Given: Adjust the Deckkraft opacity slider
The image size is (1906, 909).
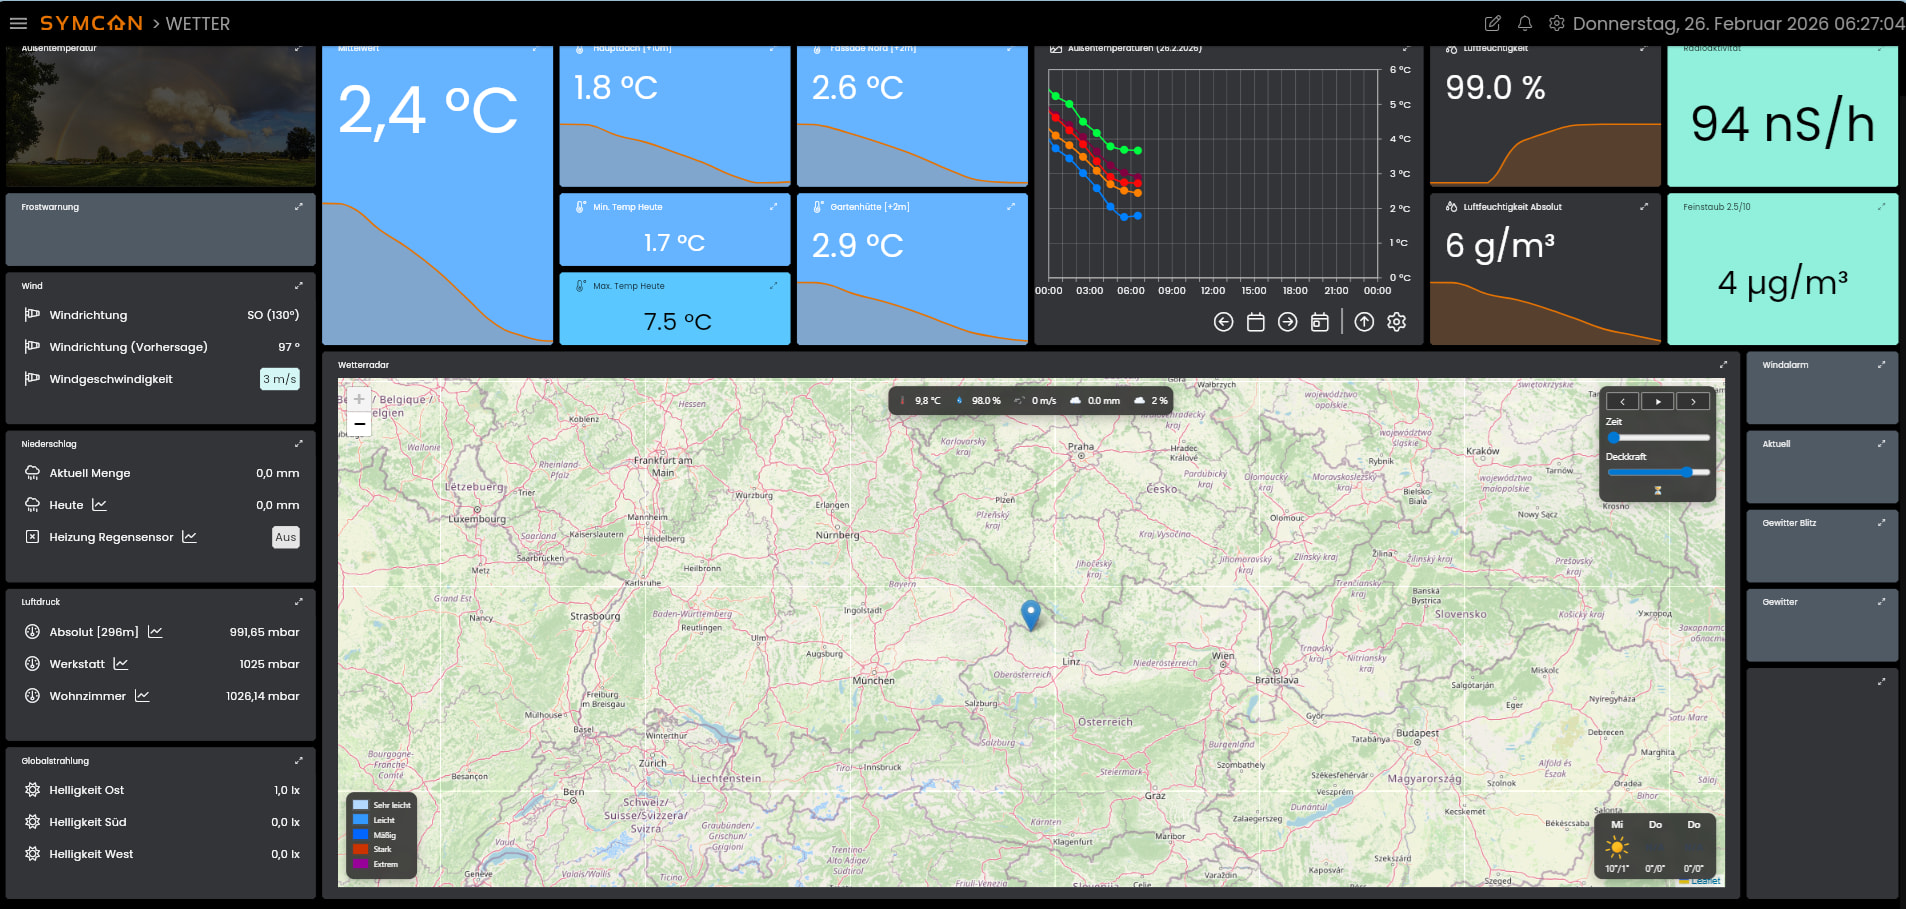Looking at the screenshot, I should click(1686, 472).
